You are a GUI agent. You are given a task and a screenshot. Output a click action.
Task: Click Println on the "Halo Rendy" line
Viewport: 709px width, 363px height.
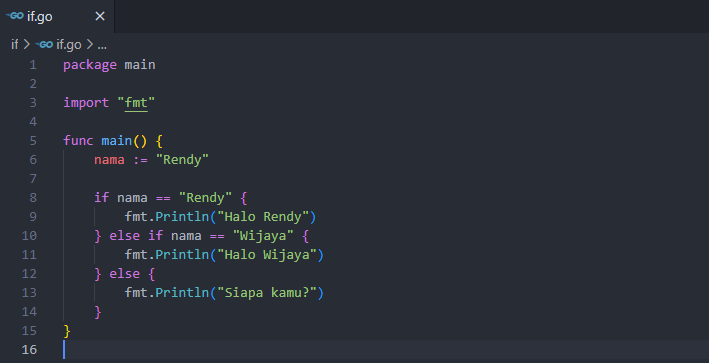(x=182, y=217)
